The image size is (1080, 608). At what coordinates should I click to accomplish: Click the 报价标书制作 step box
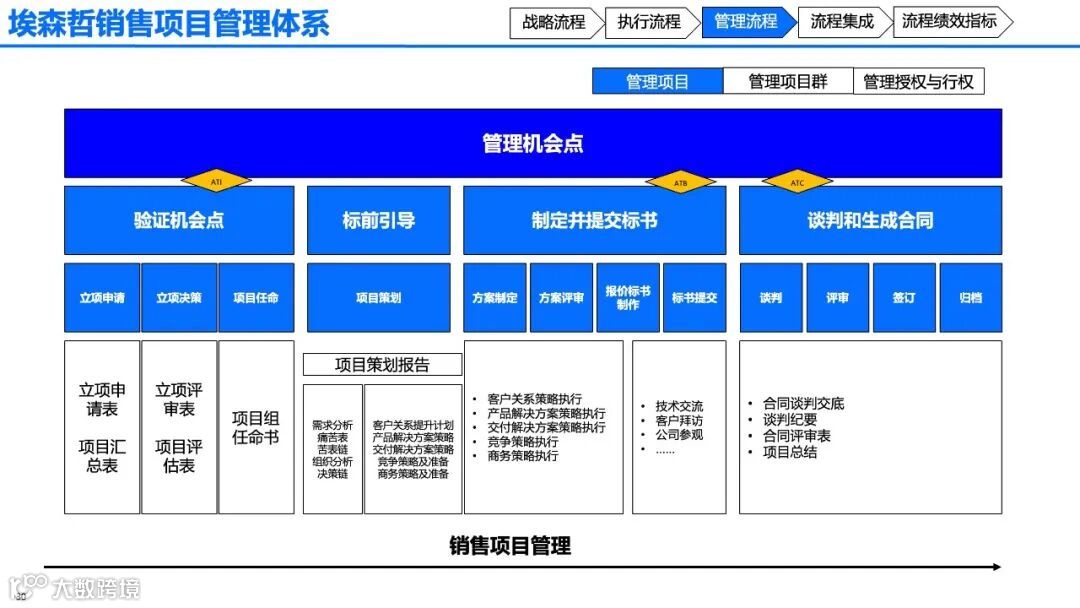point(628,297)
